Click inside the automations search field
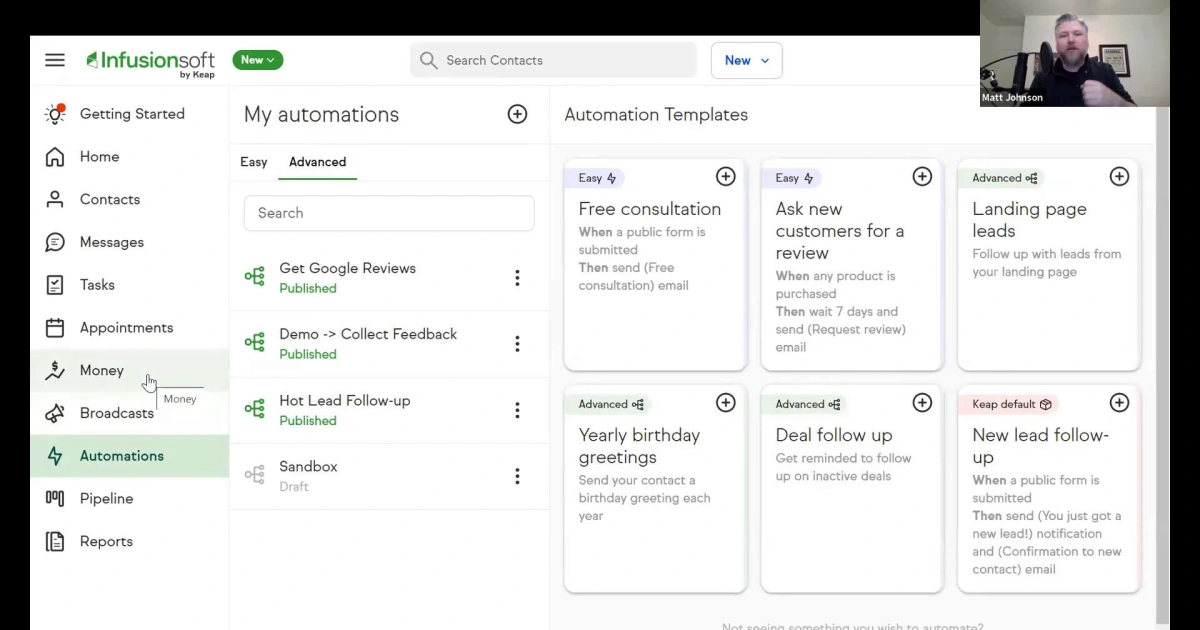Viewport: 1200px width, 630px height. tap(389, 213)
